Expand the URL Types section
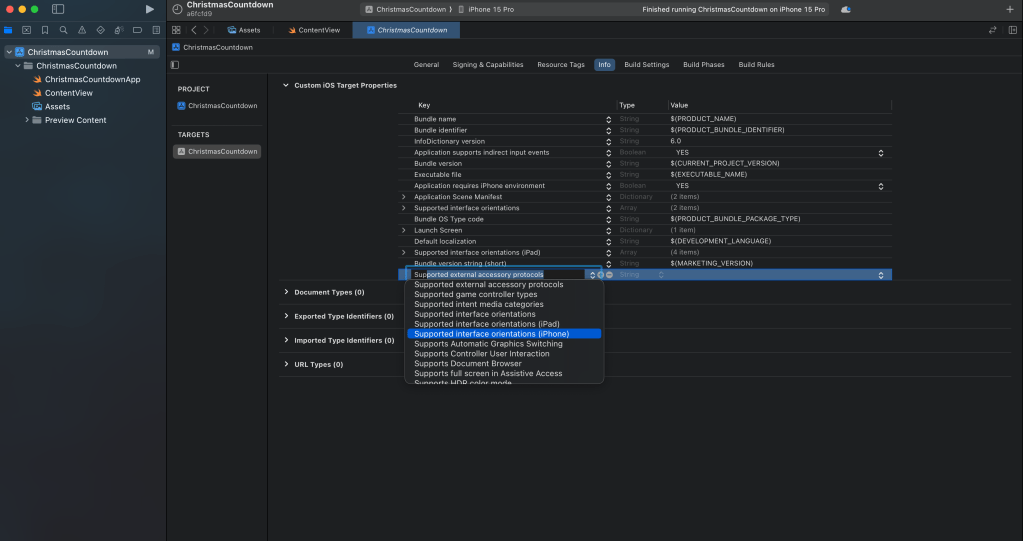Screen dimensions: 1023x541 pos(286,364)
